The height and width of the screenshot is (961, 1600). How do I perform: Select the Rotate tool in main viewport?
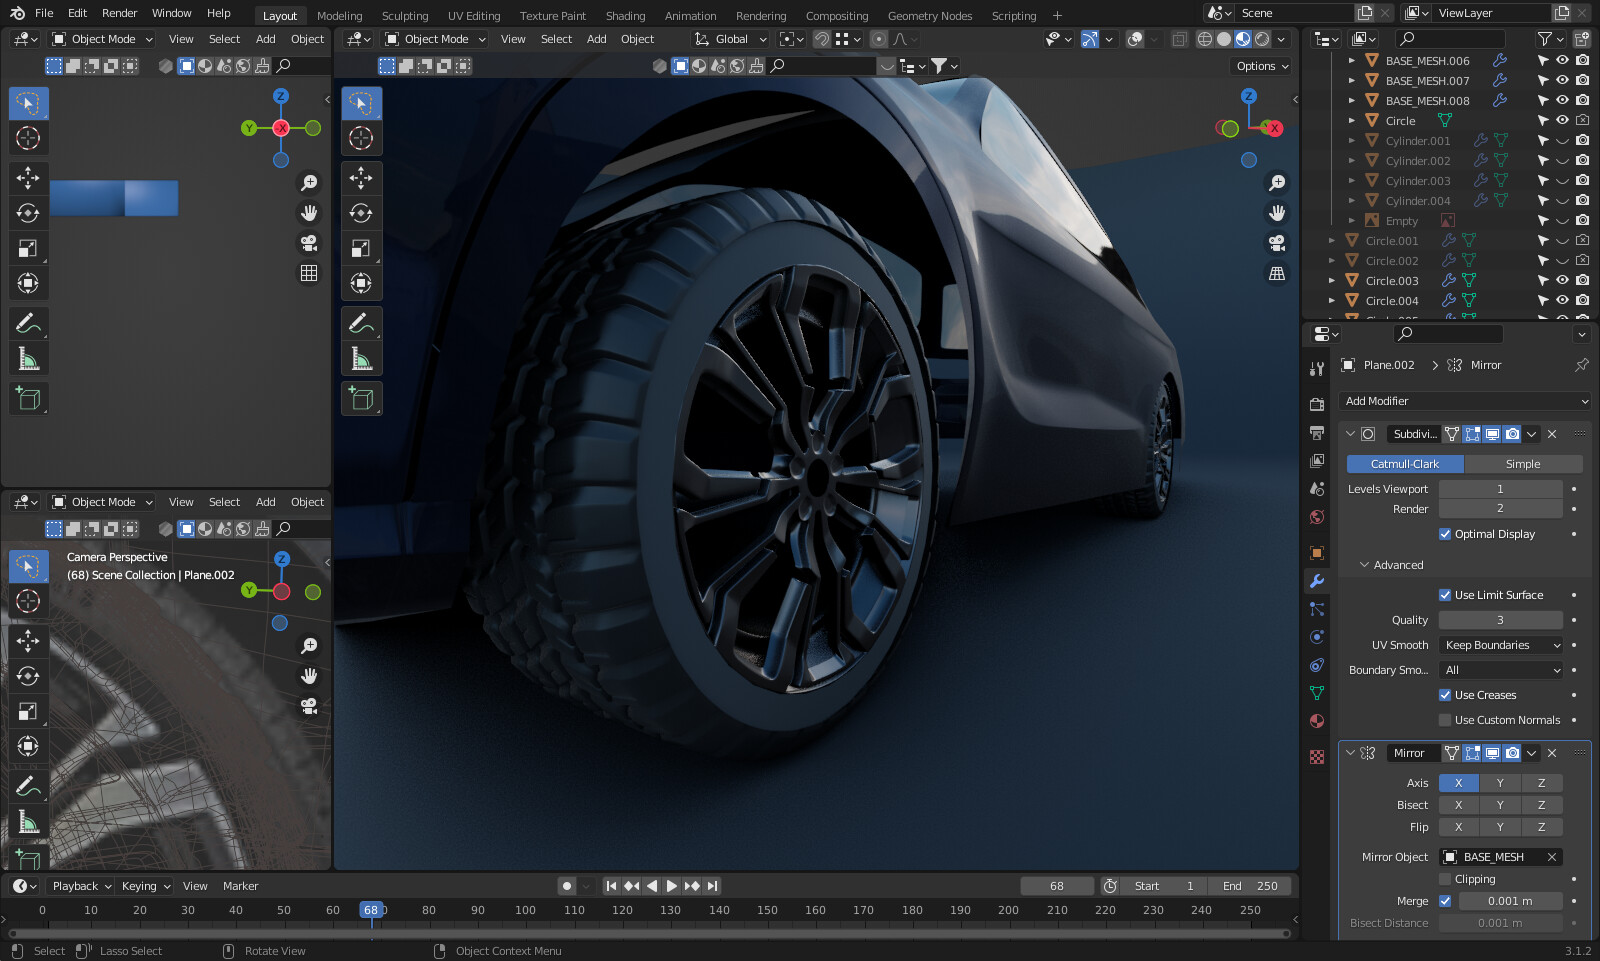point(361,213)
